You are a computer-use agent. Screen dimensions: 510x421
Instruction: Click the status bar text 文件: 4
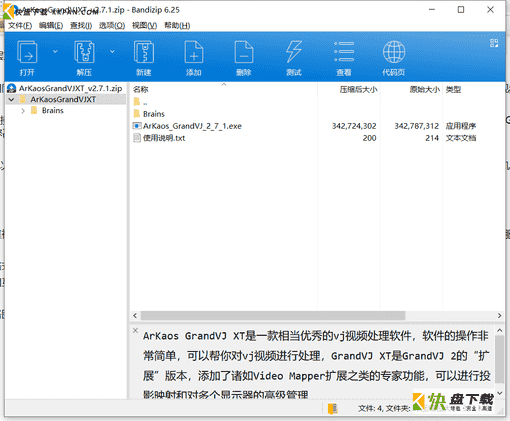(371, 408)
